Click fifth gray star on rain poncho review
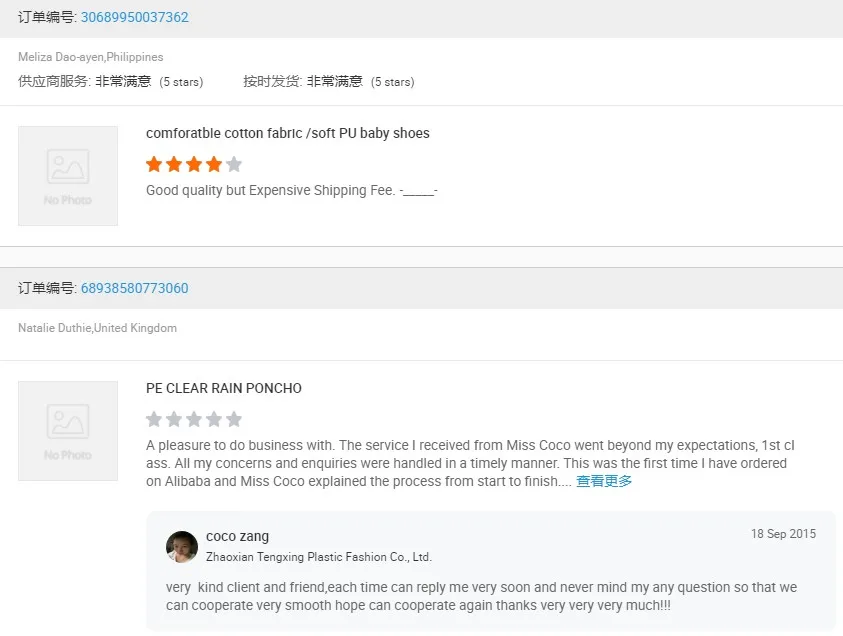Image resolution: width=843 pixels, height=636 pixels. pos(234,419)
